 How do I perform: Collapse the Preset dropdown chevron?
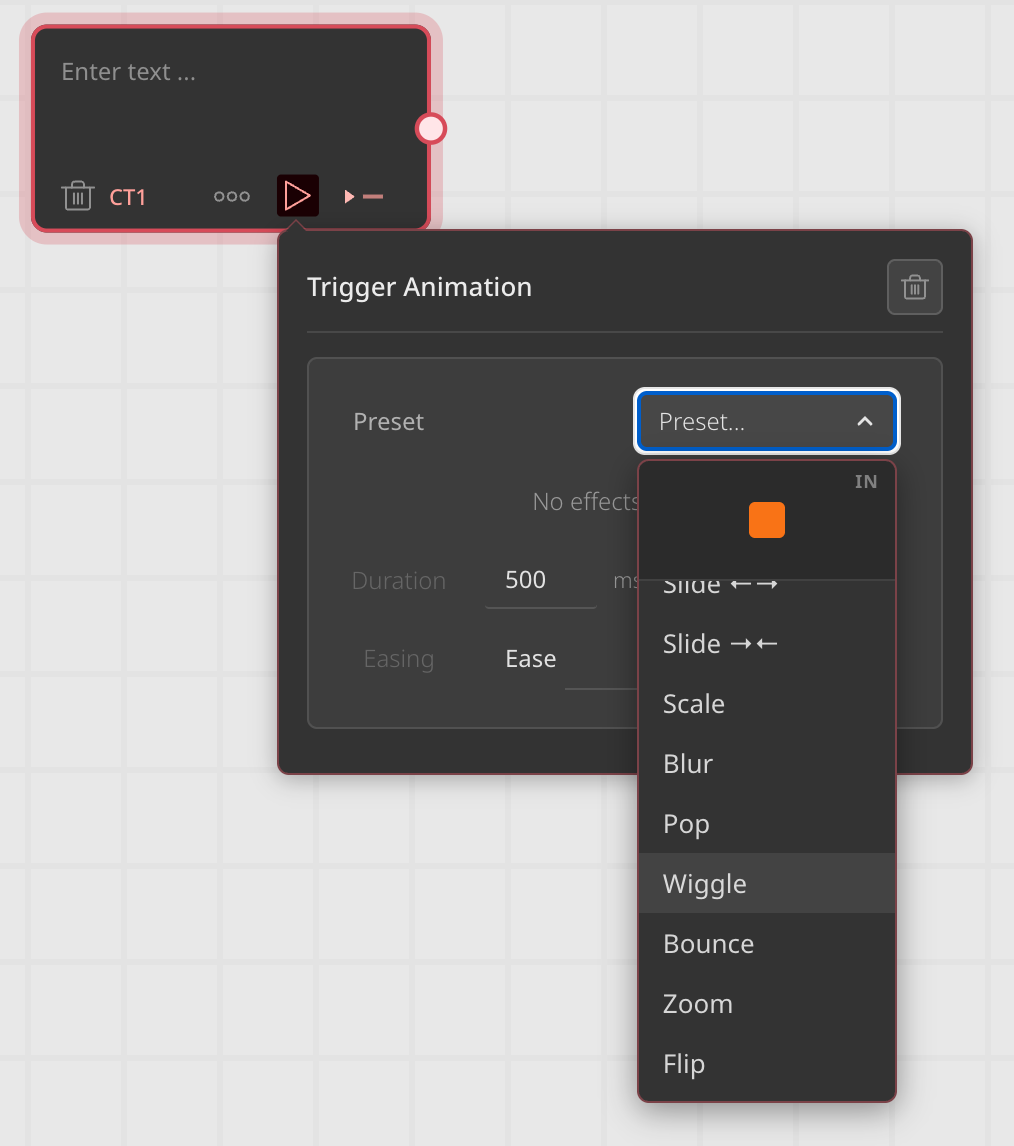coord(864,421)
